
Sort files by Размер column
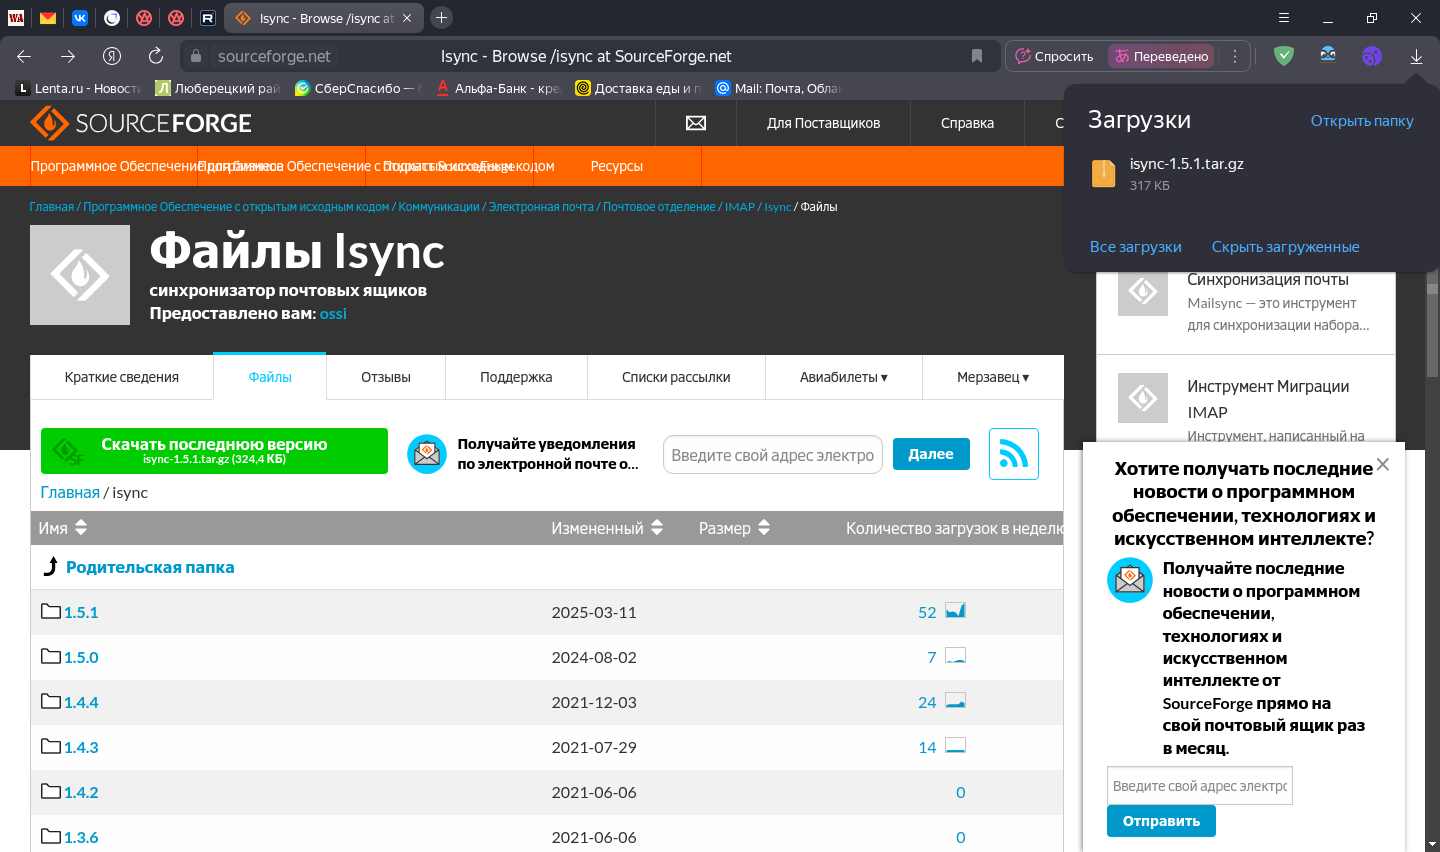(x=733, y=528)
